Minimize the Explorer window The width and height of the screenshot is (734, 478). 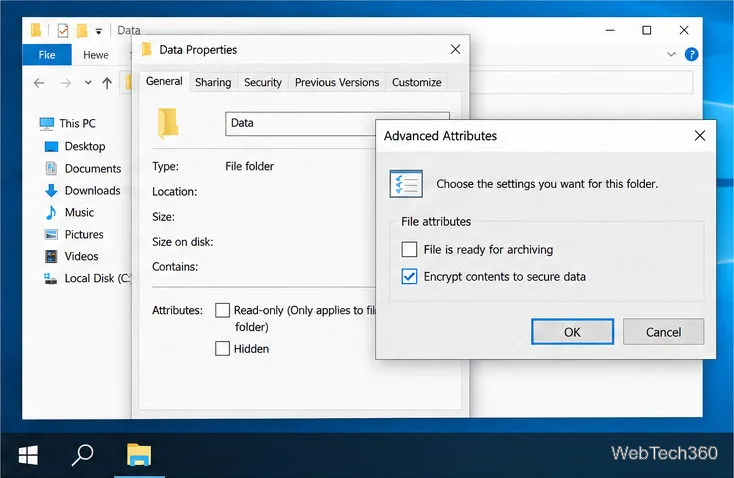click(x=610, y=30)
